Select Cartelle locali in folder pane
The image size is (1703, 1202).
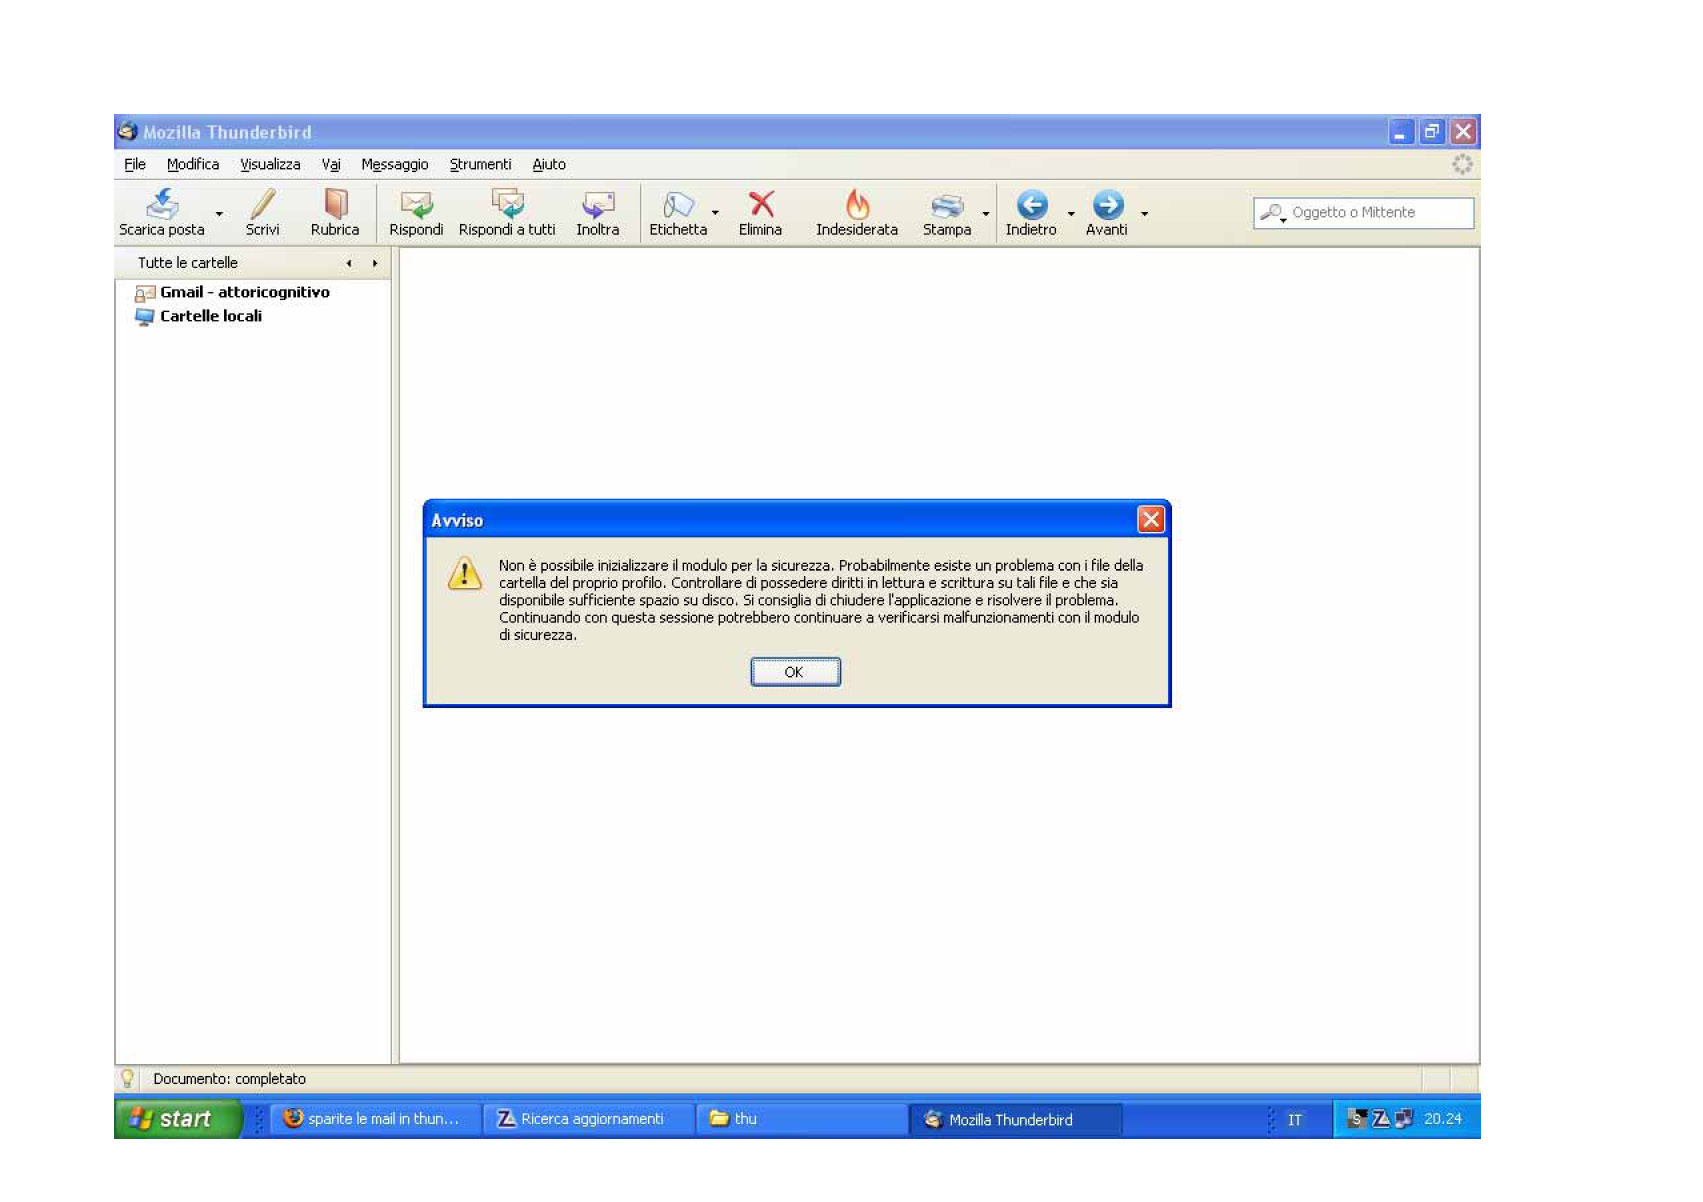pyautogui.click(x=210, y=316)
